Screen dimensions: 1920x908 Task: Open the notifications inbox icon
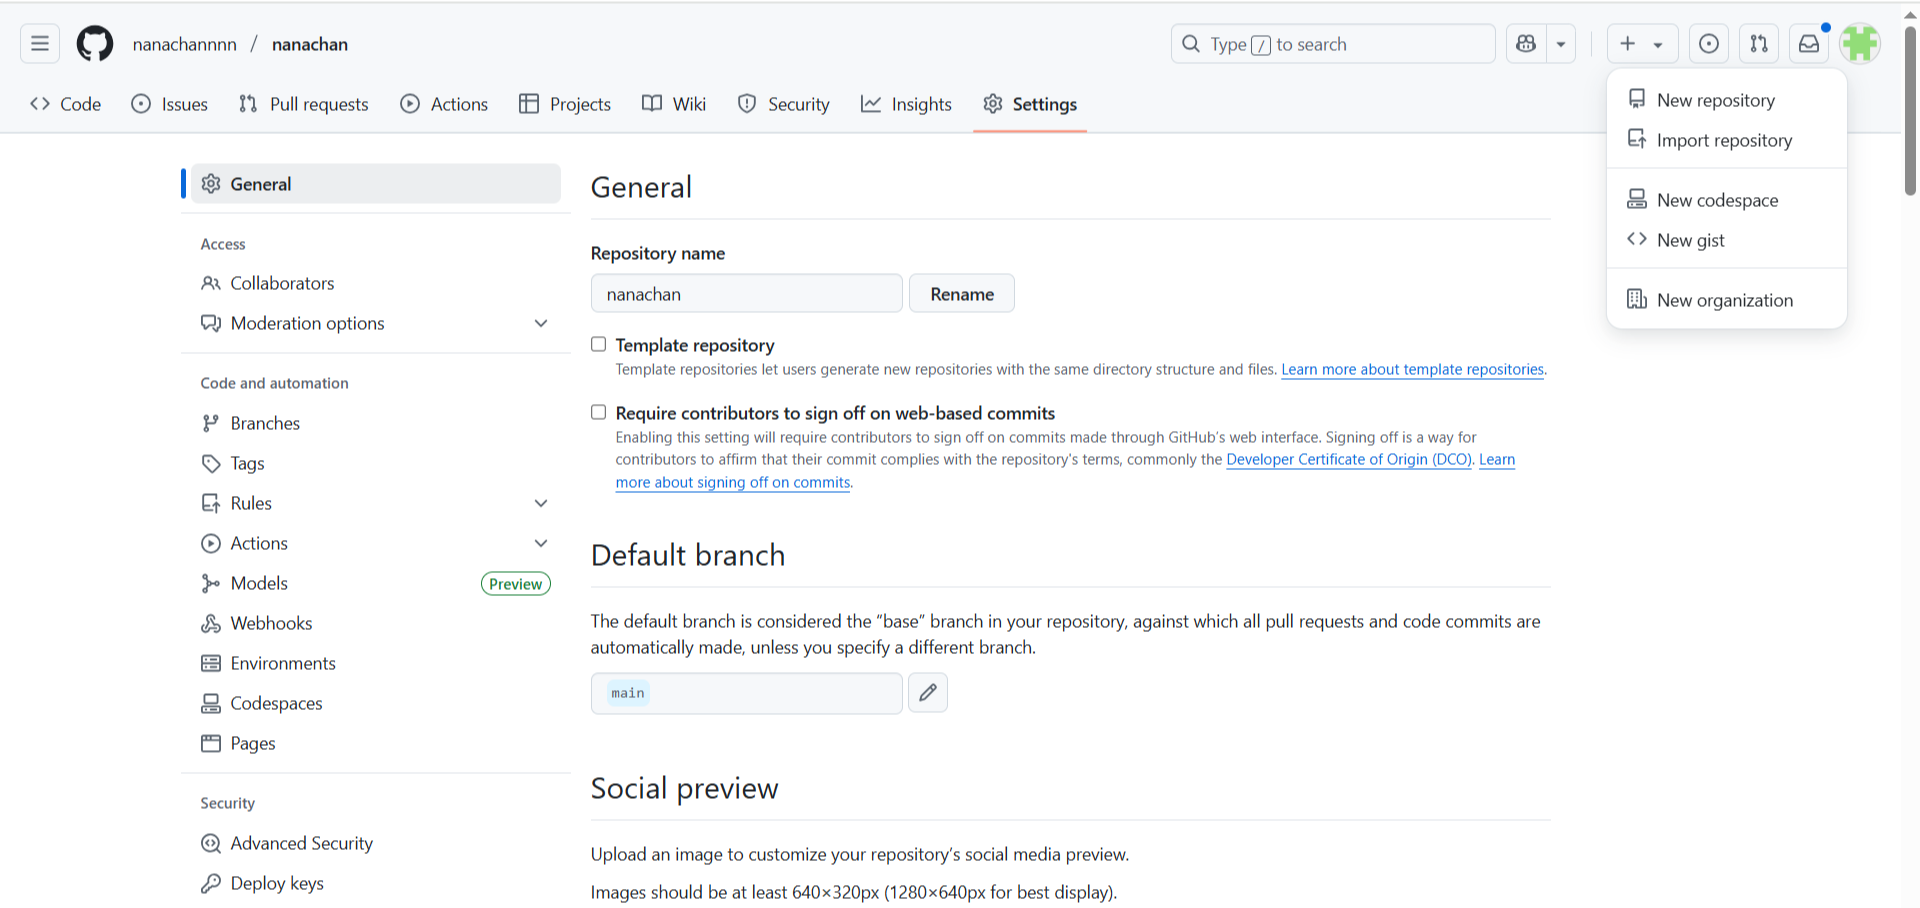[x=1809, y=44]
